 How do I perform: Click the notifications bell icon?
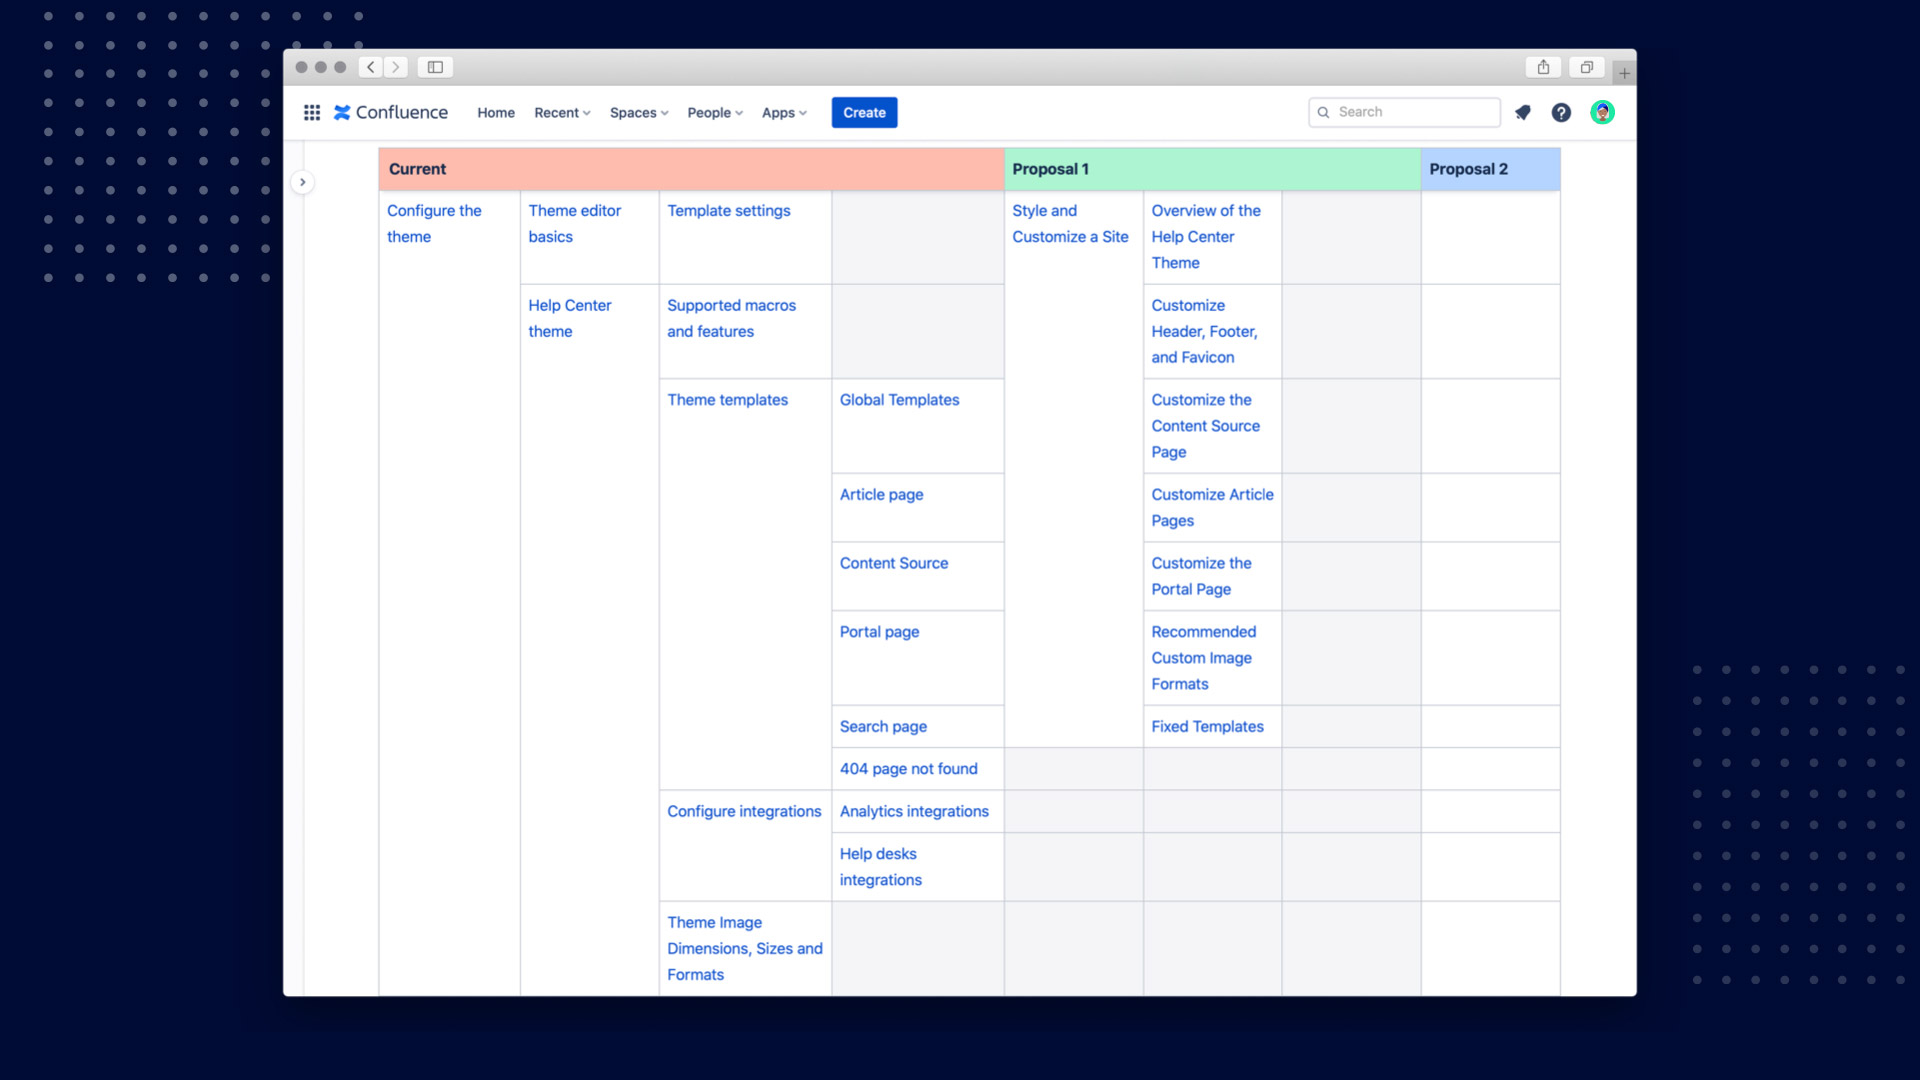[x=1523, y=112]
